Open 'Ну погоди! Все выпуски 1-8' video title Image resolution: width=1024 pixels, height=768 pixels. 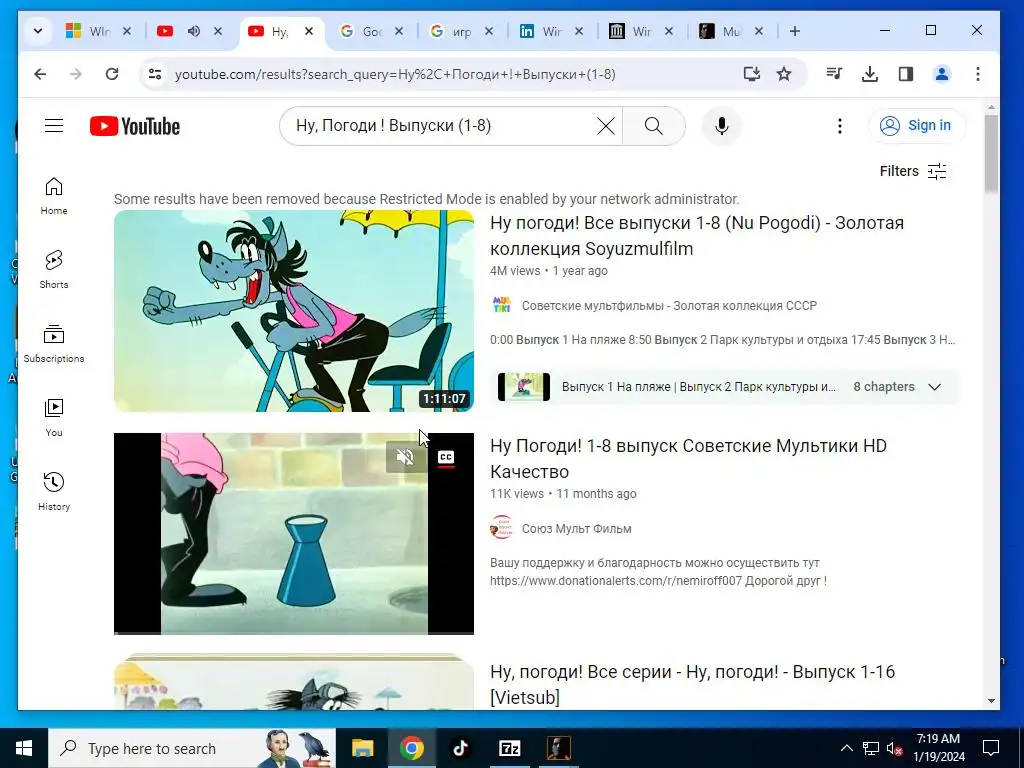click(697, 236)
